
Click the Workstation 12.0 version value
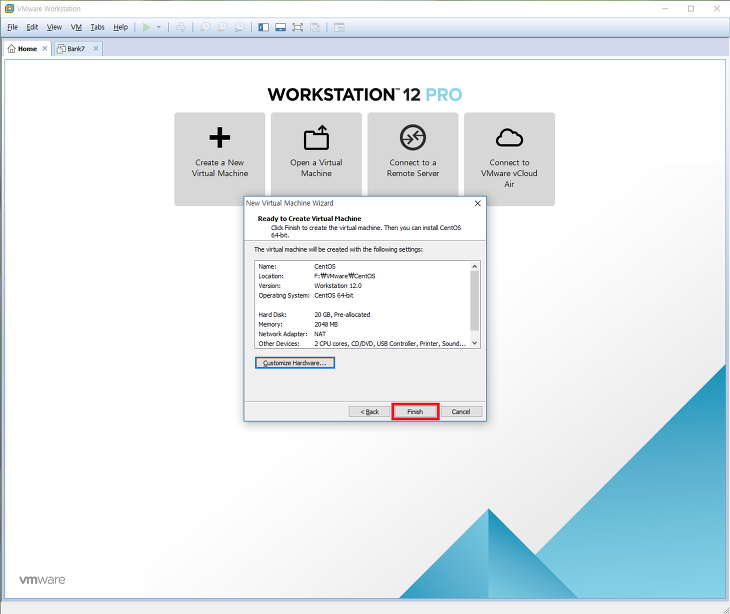click(338, 286)
